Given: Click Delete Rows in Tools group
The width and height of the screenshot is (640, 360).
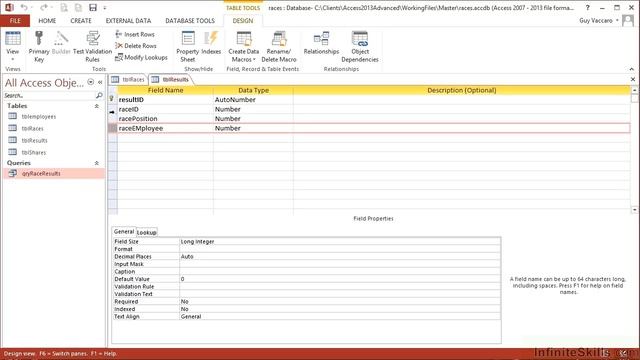Looking at the screenshot, I should pos(136,46).
